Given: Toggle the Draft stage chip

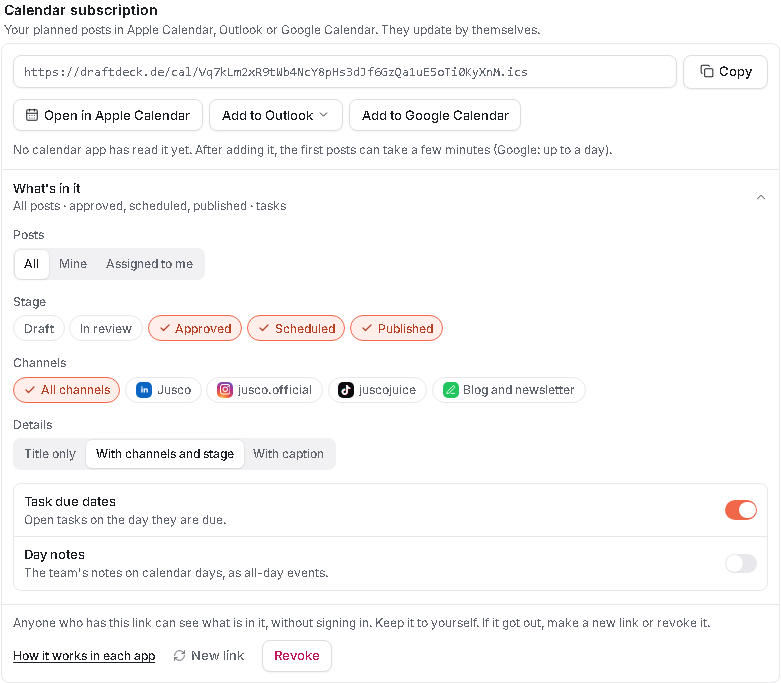Looking at the screenshot, I should pos(39,328).
